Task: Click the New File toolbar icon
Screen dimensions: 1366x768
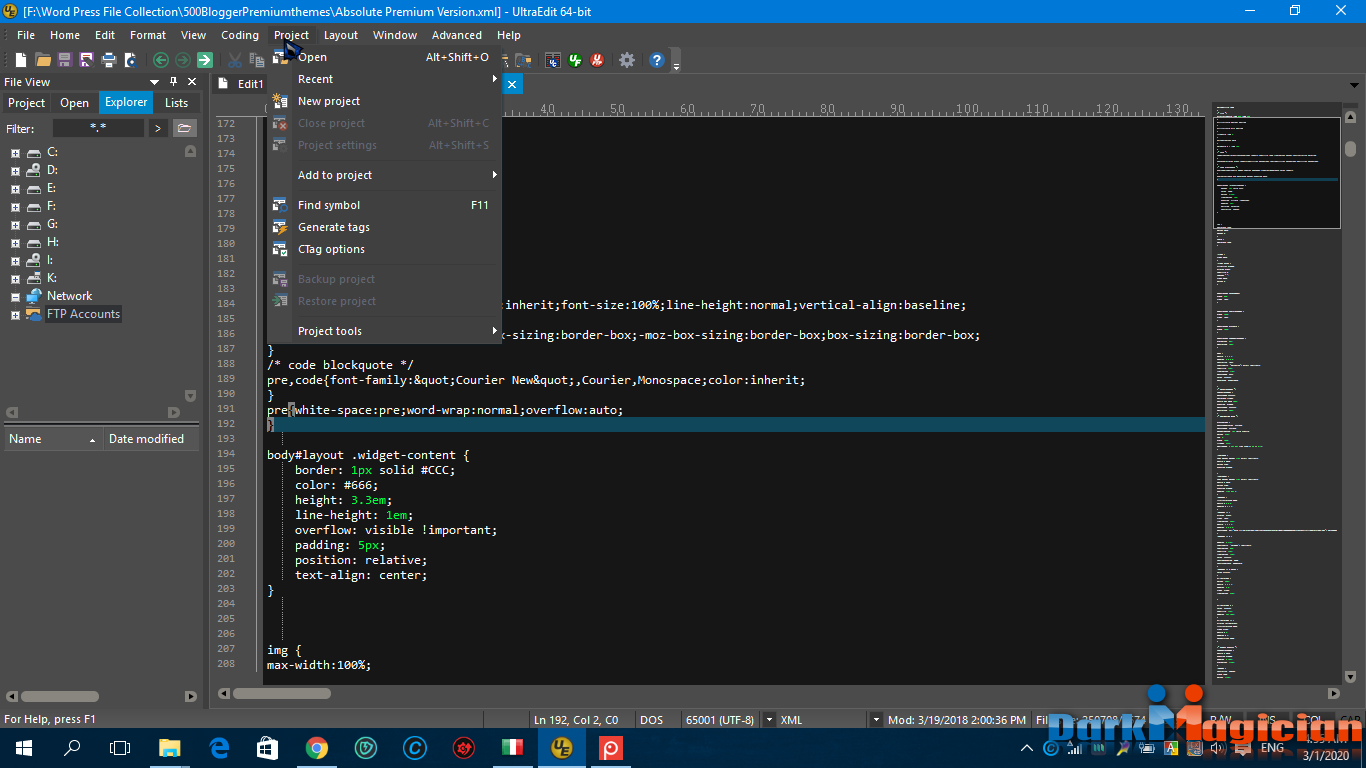Action: pos(21,60)
